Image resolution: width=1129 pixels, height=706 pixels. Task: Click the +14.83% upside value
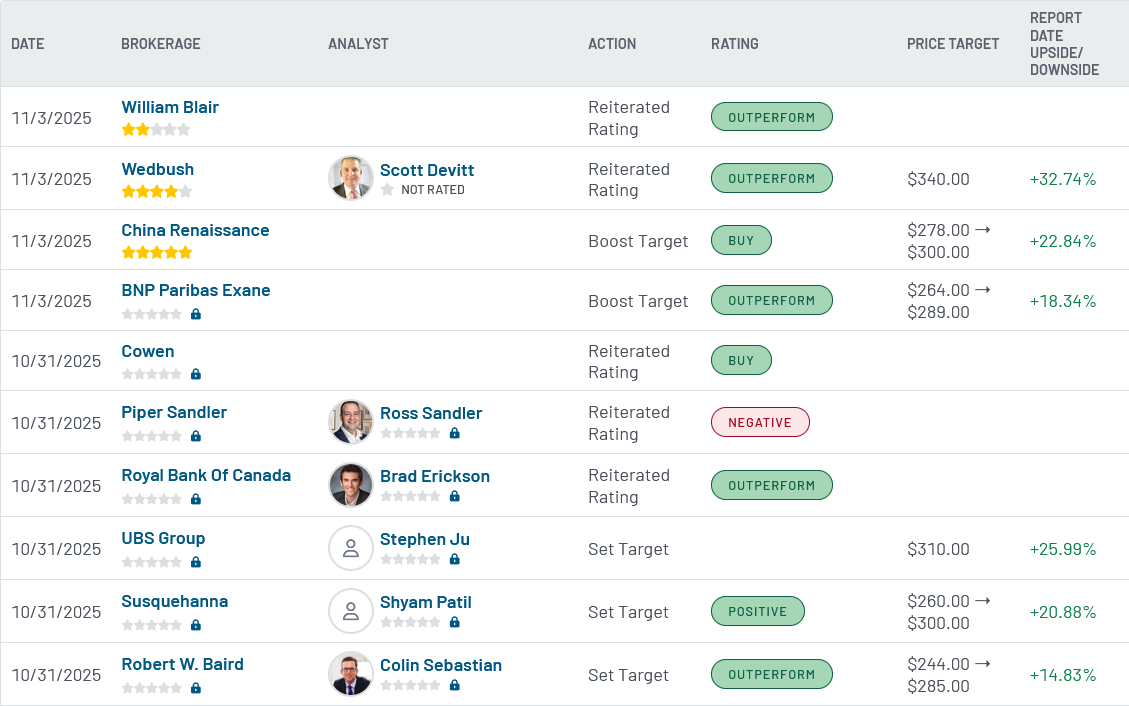[x=1063, y=675]
